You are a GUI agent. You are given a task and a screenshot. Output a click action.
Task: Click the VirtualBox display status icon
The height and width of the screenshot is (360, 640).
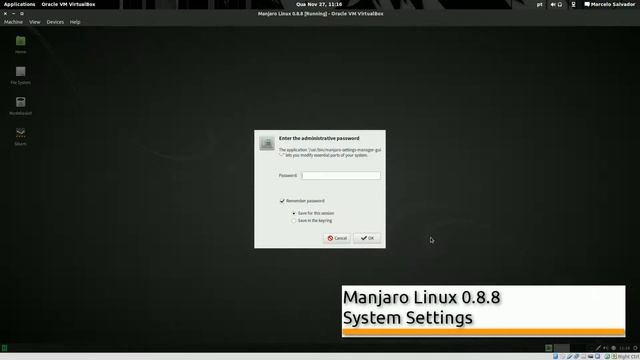pyautogui.click(x=590, y=356)
